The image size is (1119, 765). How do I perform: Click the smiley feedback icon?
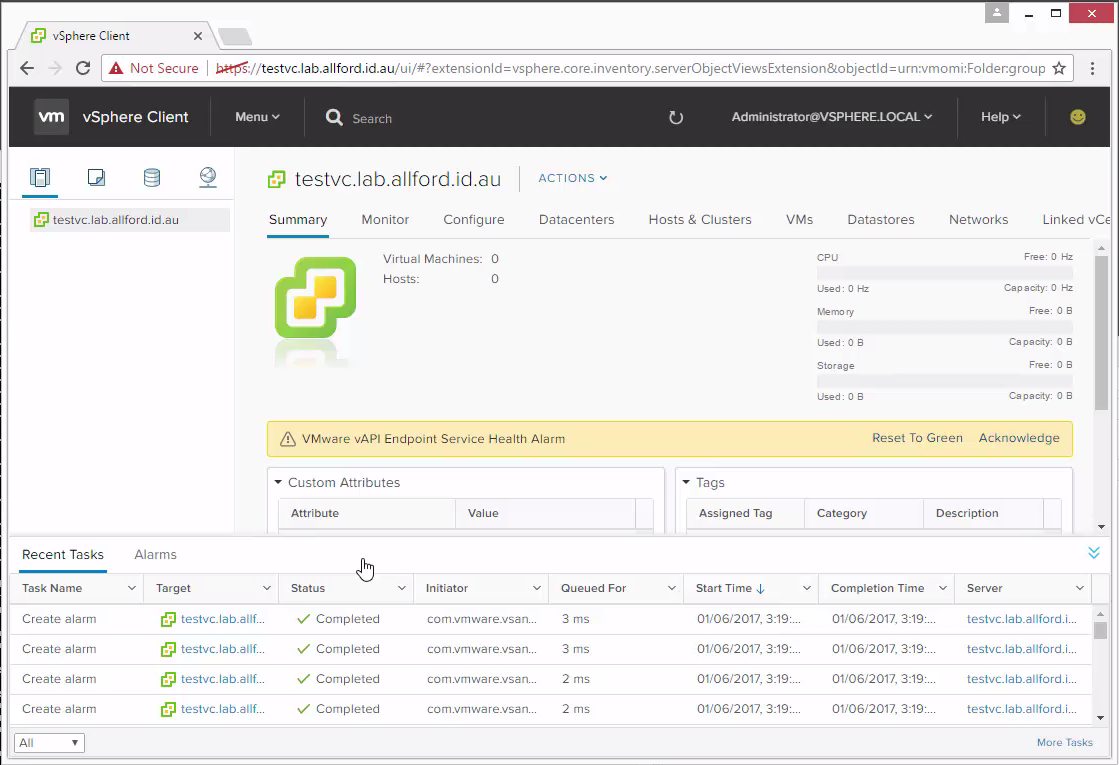[1078, 116]
